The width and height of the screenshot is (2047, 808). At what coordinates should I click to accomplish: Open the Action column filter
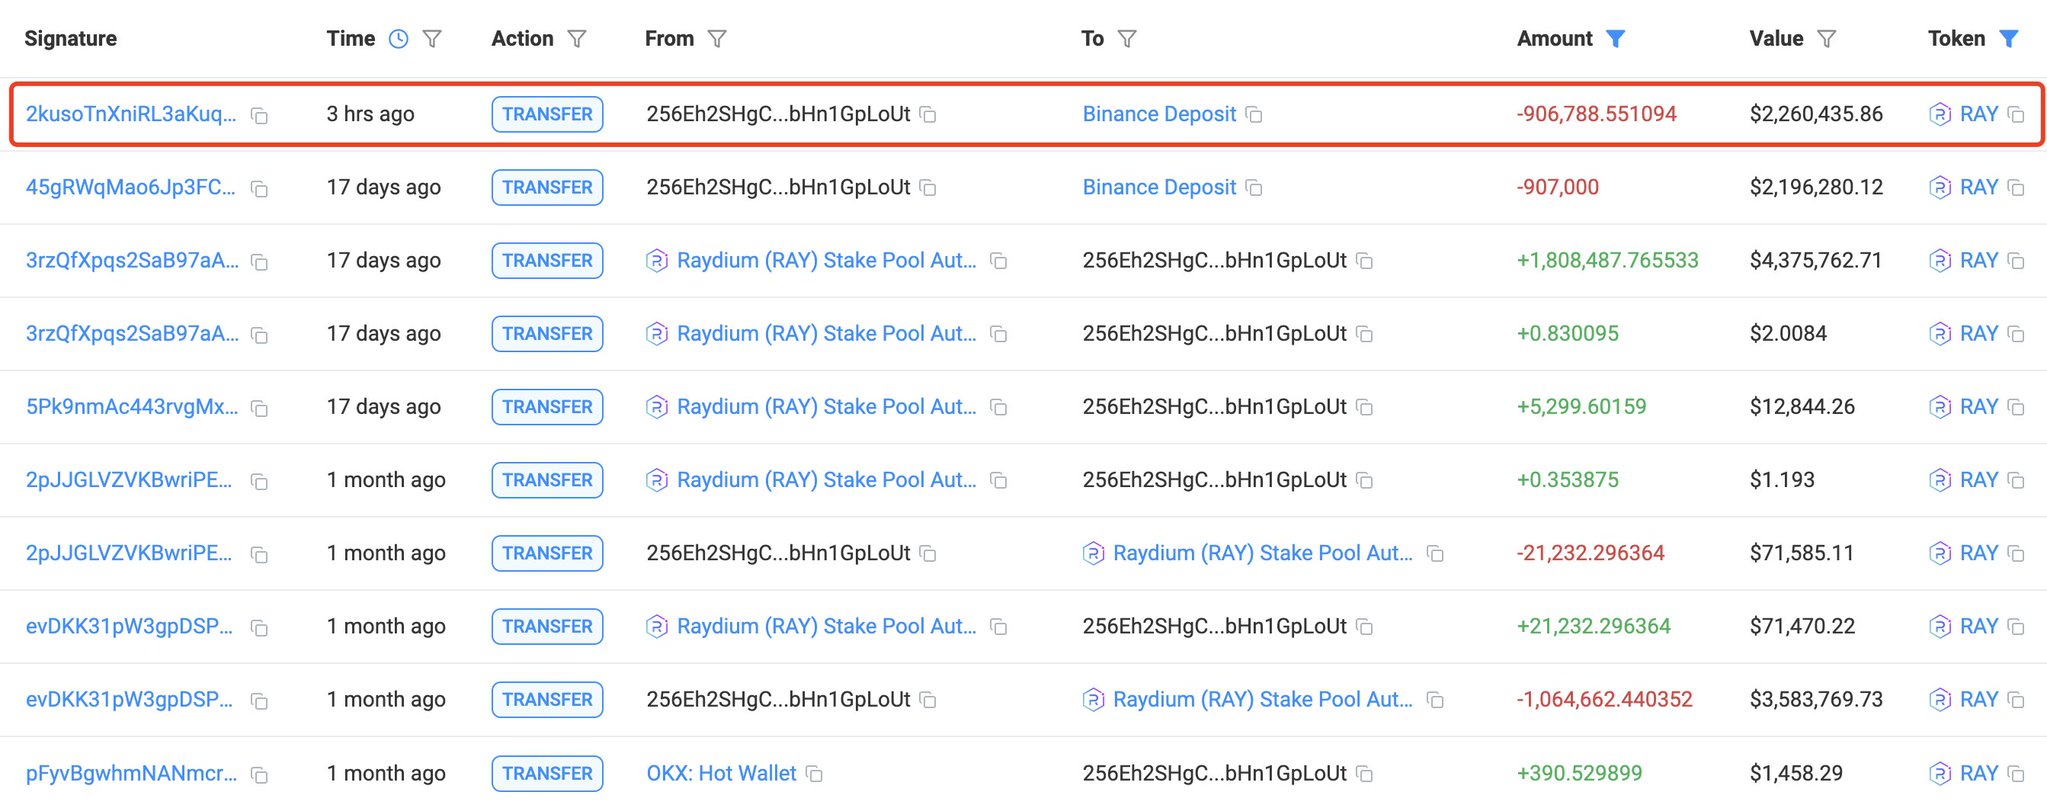pos(577,39)
